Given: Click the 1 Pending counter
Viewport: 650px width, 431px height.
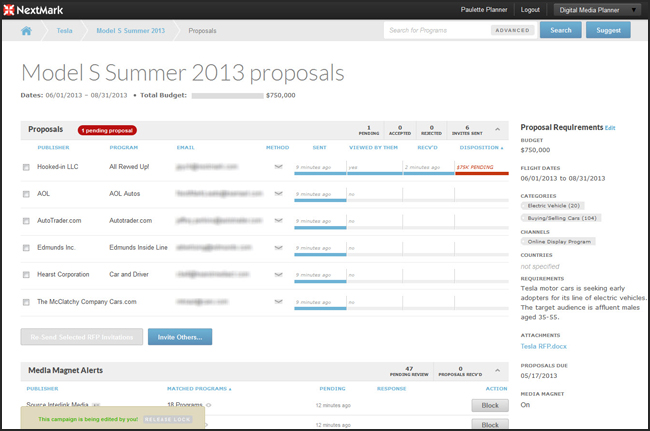Looking at the screenshot, I should pos(369,130).
